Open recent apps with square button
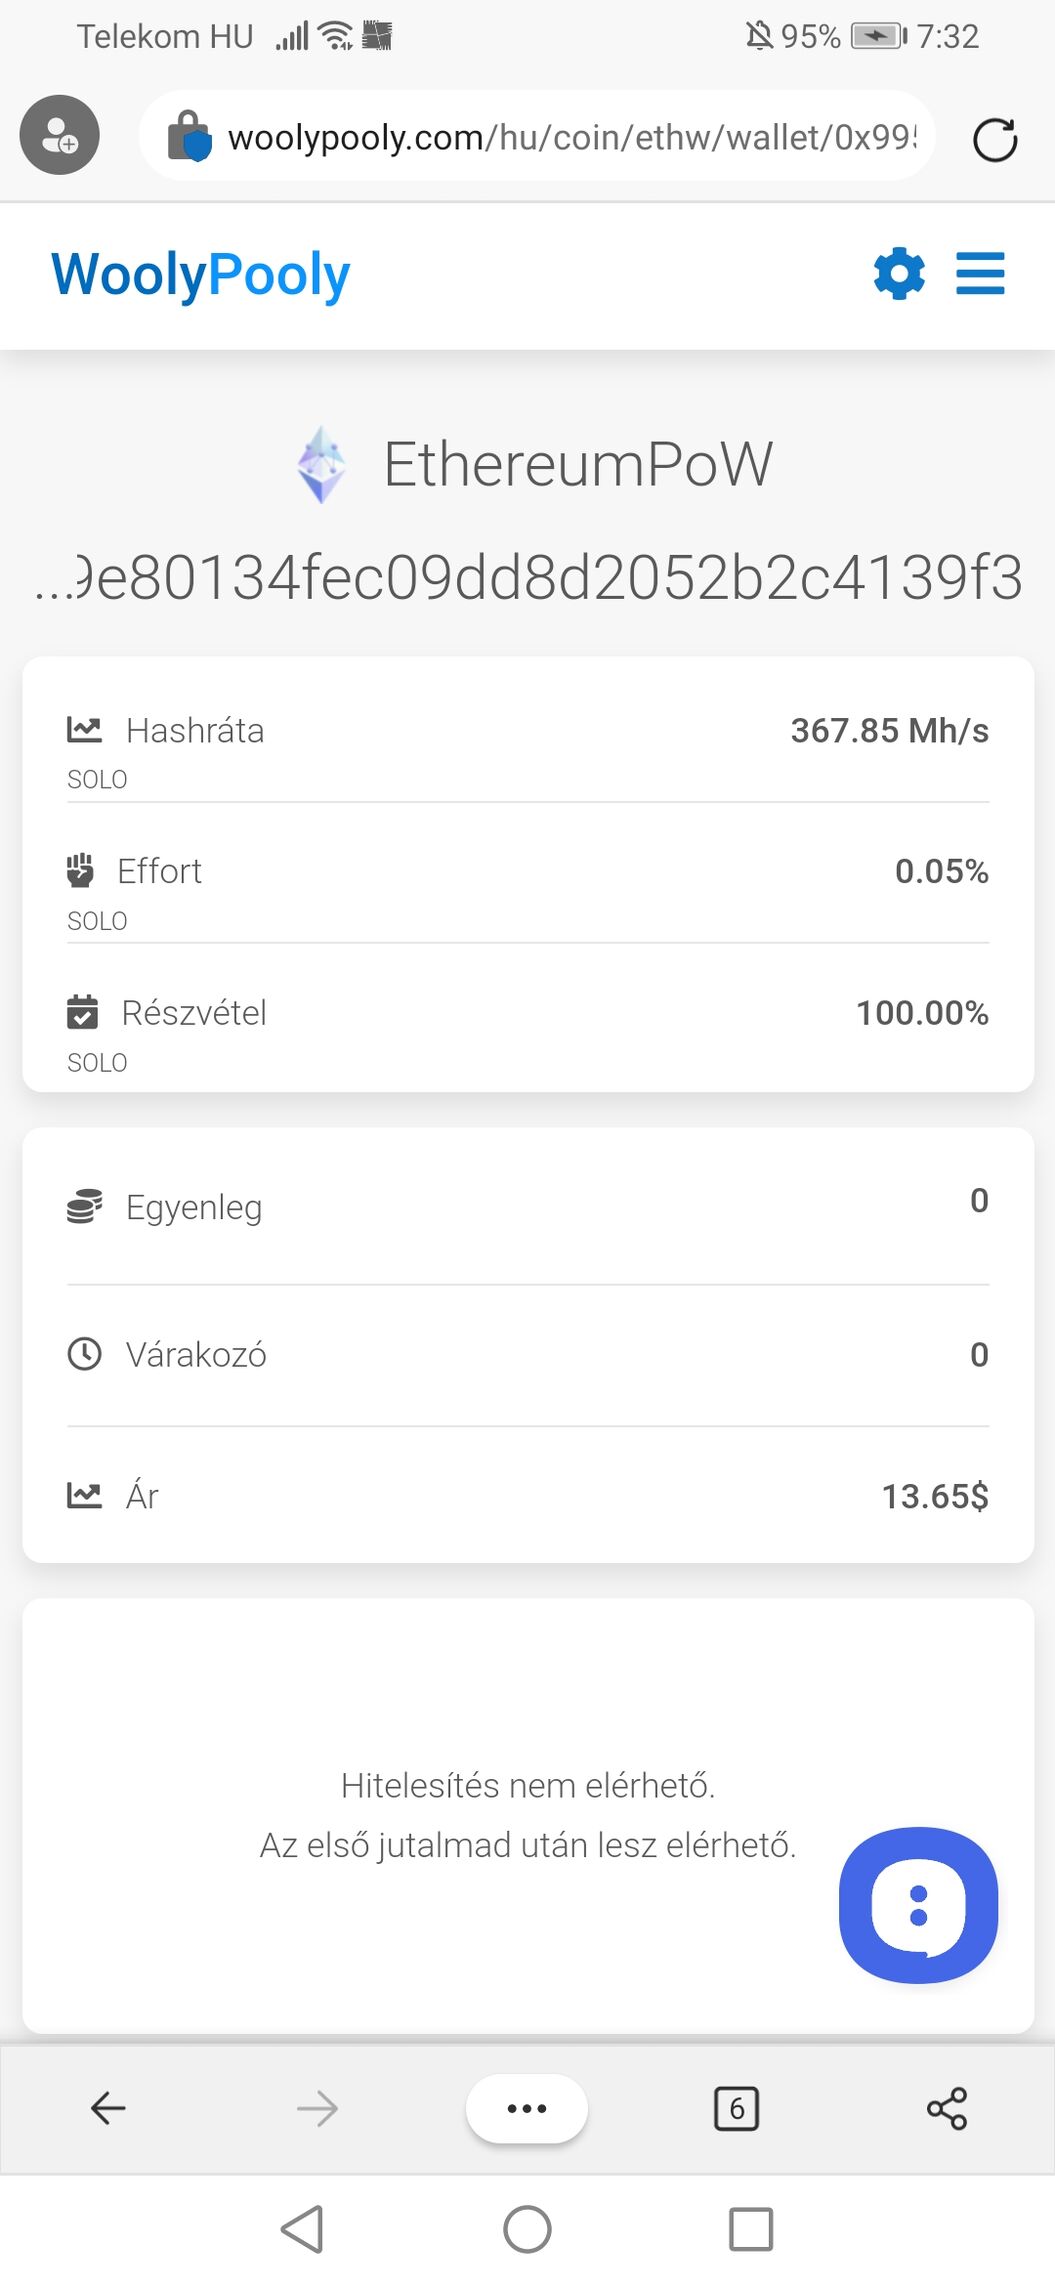The width and height of the screenshot is (1055, 2286). coord(751,2228)
